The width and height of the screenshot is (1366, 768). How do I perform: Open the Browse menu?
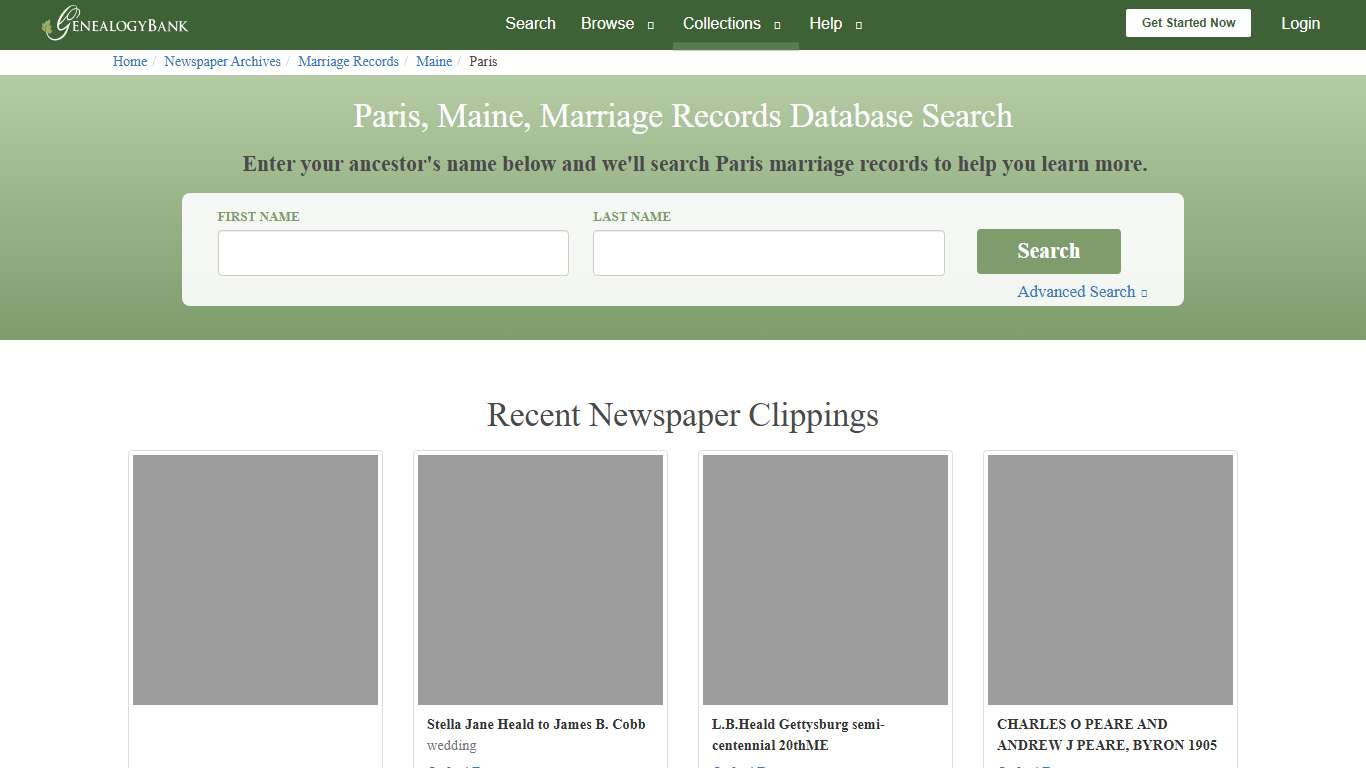[607, 23]
